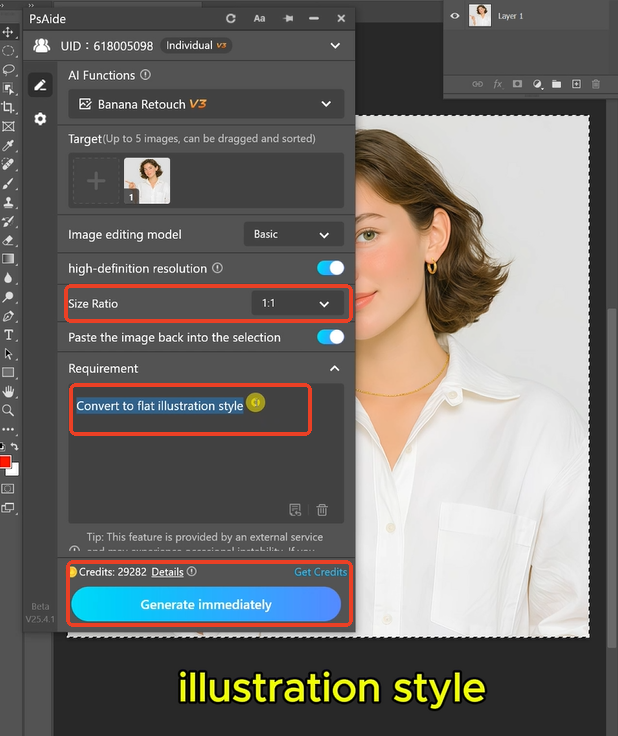Select the Pen tool

8,316
